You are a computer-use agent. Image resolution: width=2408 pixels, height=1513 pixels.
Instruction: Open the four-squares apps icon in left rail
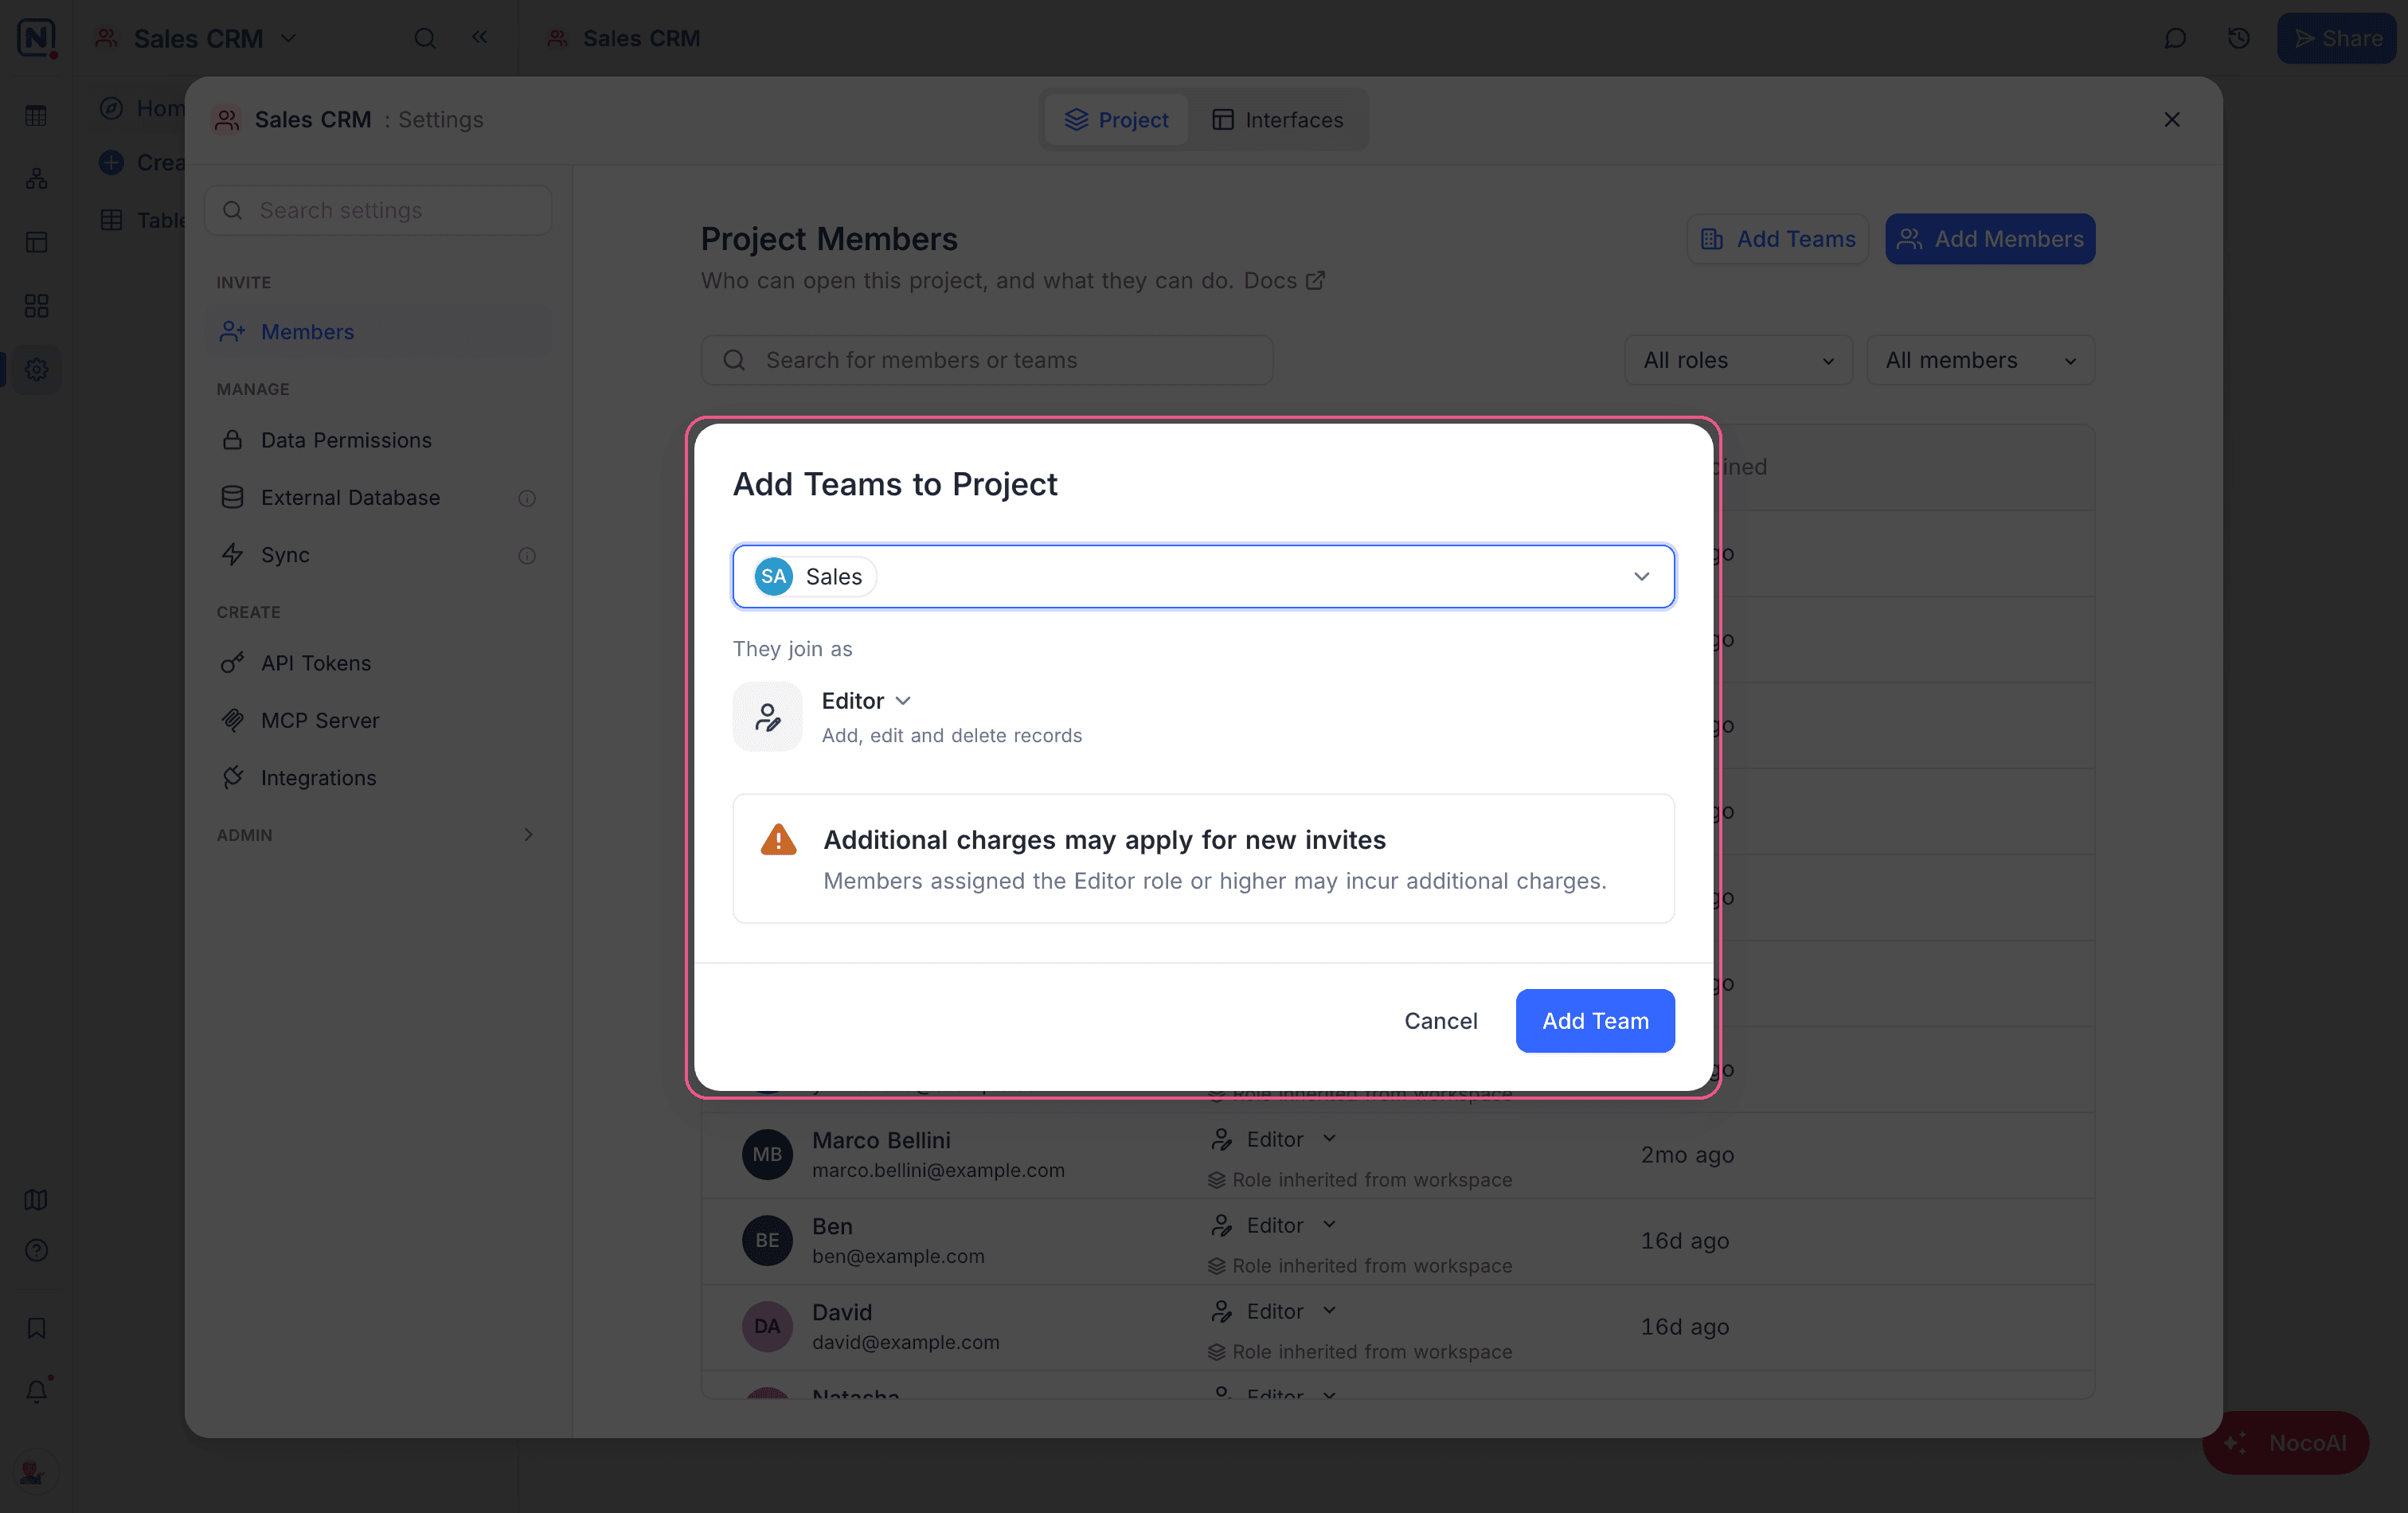pos(37,305)
